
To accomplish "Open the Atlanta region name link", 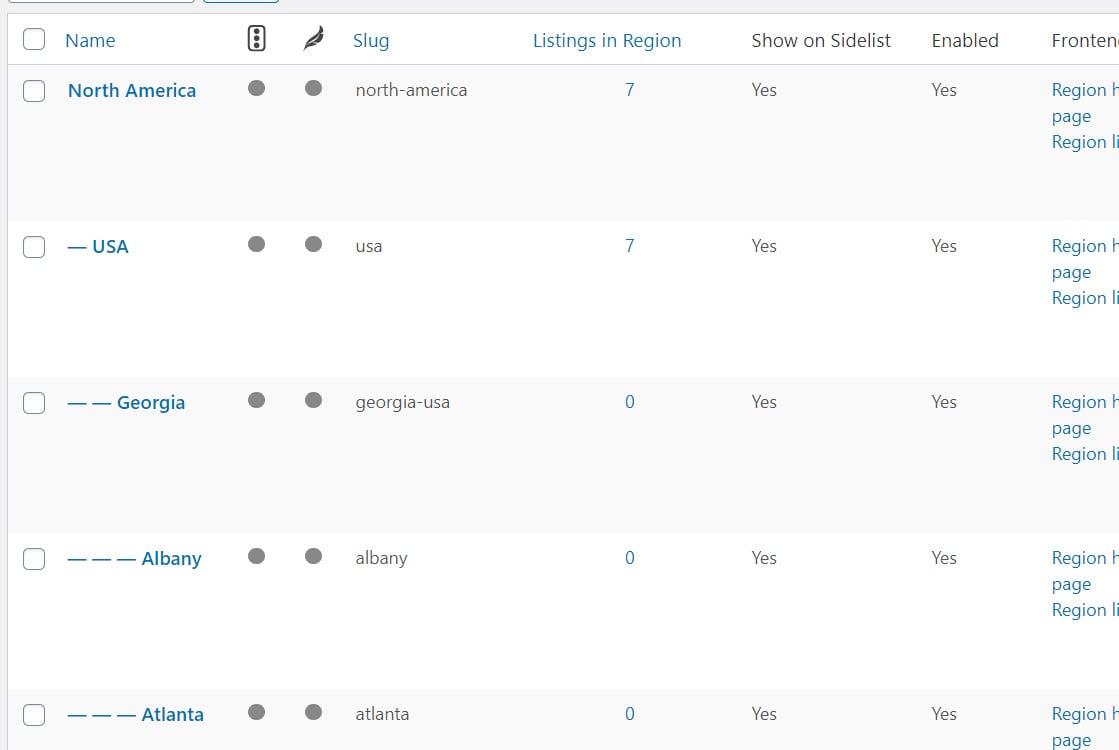I will [136, 714].
